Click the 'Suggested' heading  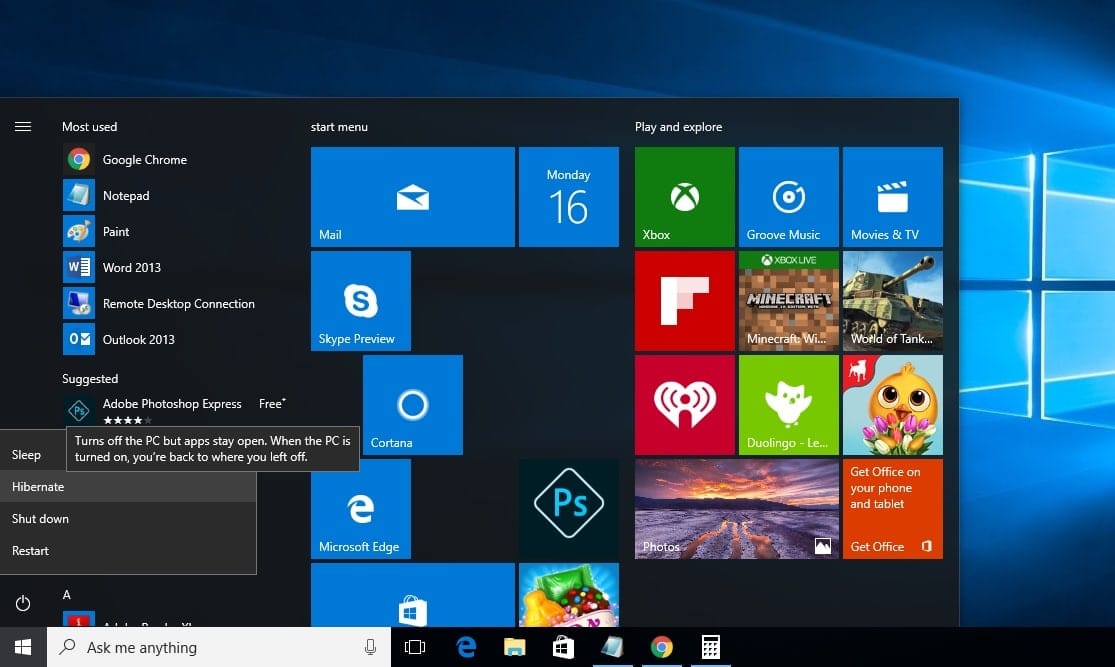point(90,378)
